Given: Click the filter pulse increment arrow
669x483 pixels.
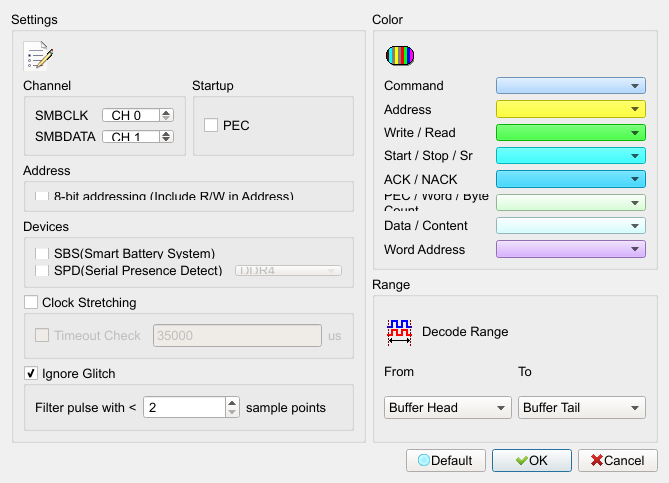Looking at the screenshot, I should (232, 402).
